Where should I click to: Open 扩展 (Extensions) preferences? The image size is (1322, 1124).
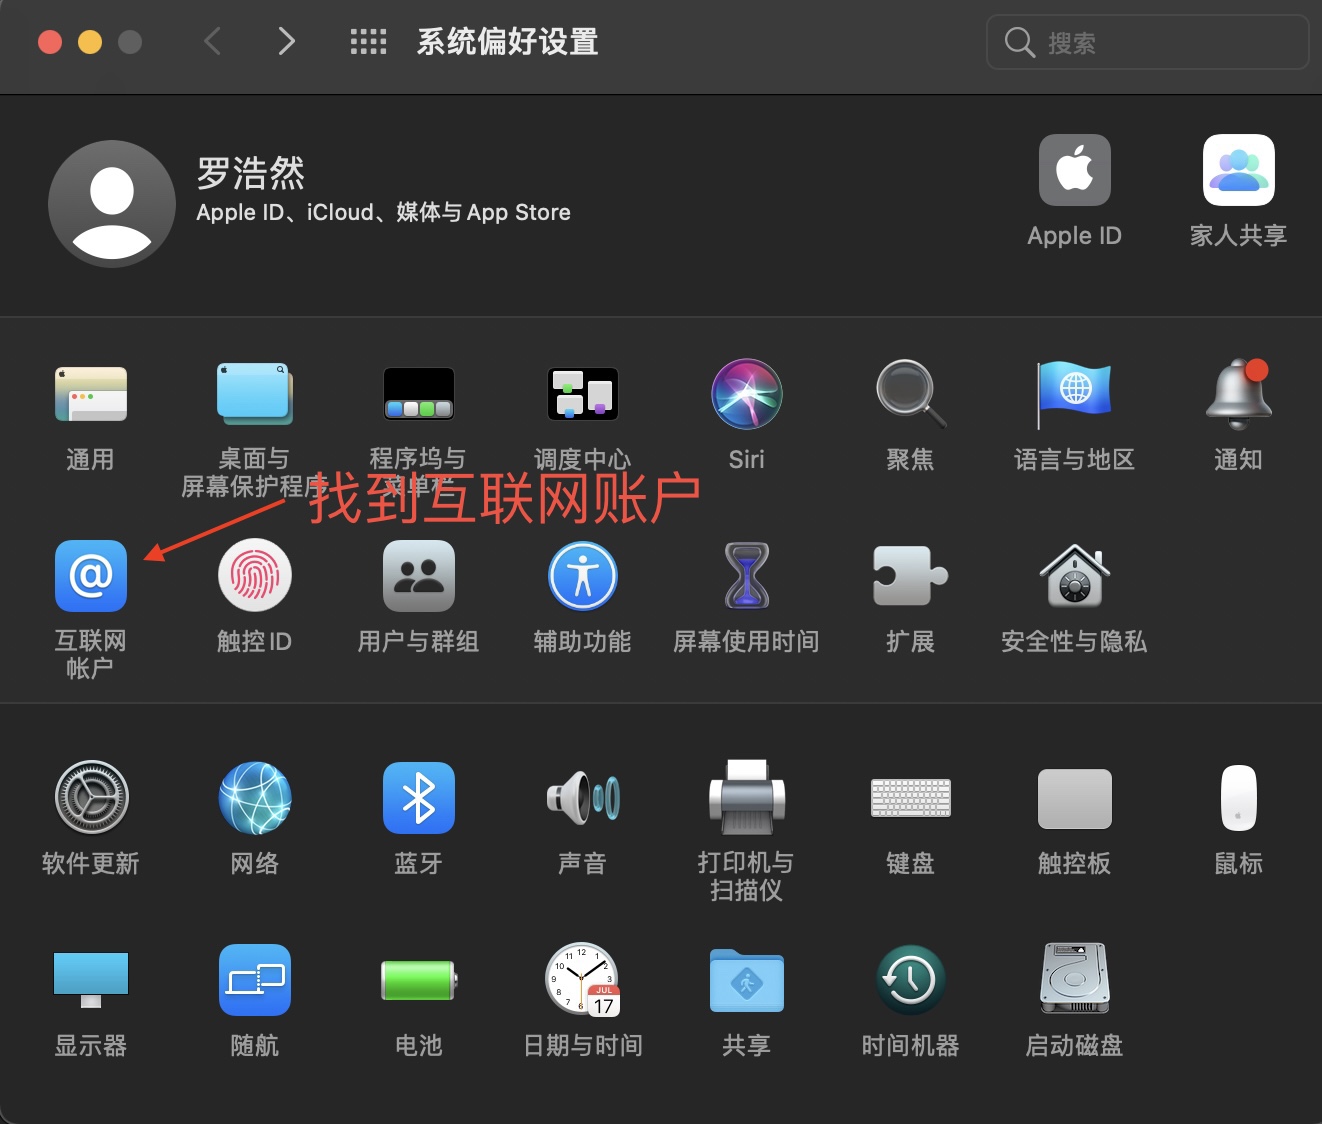point(910,576)
